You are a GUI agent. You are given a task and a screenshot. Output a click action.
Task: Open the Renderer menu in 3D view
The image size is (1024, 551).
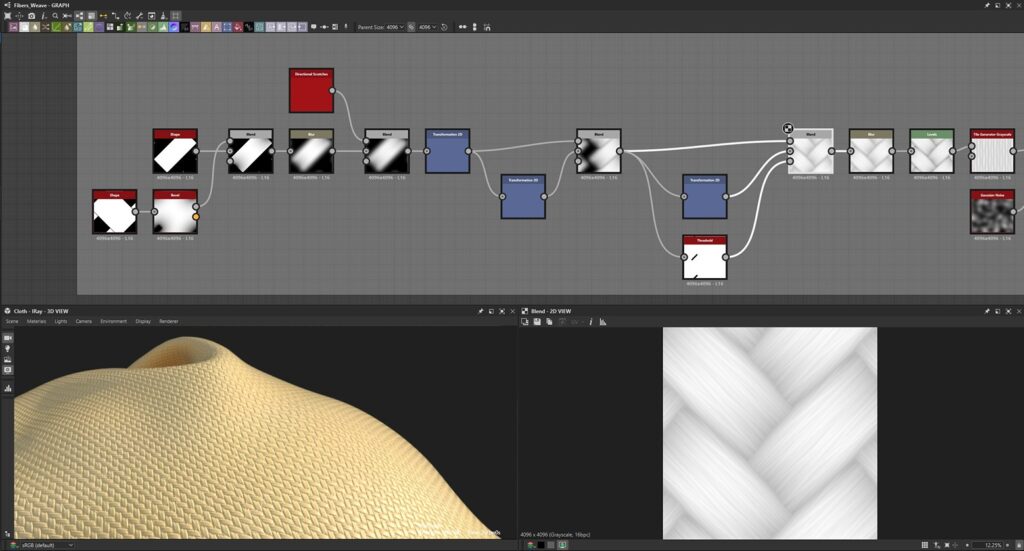pyautogui.click(x=169, y=321)
